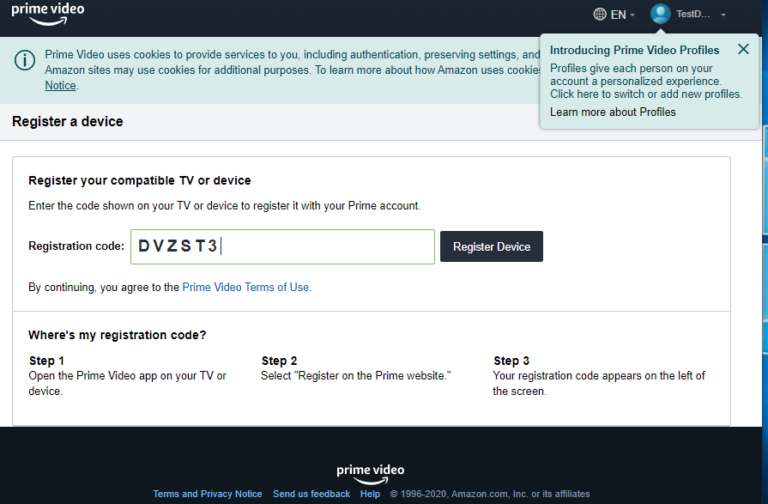Click the Step 2 label
Image resolution: width=768 pixels, height=504 pixels.
tap(279, 361)
